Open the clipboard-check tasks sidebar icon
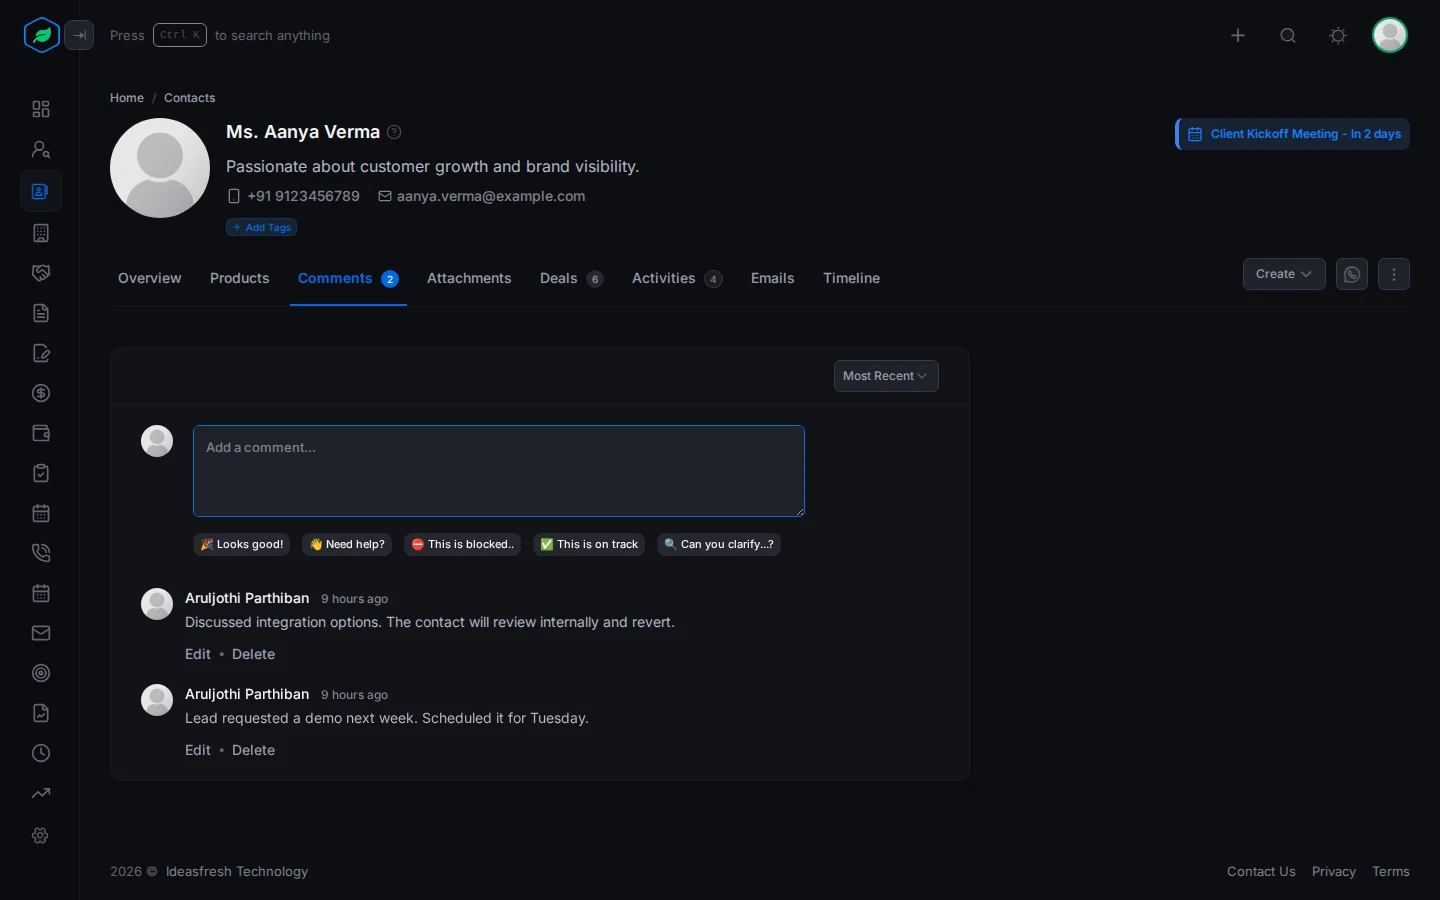 pyautogui.click(x=41, y=473)
